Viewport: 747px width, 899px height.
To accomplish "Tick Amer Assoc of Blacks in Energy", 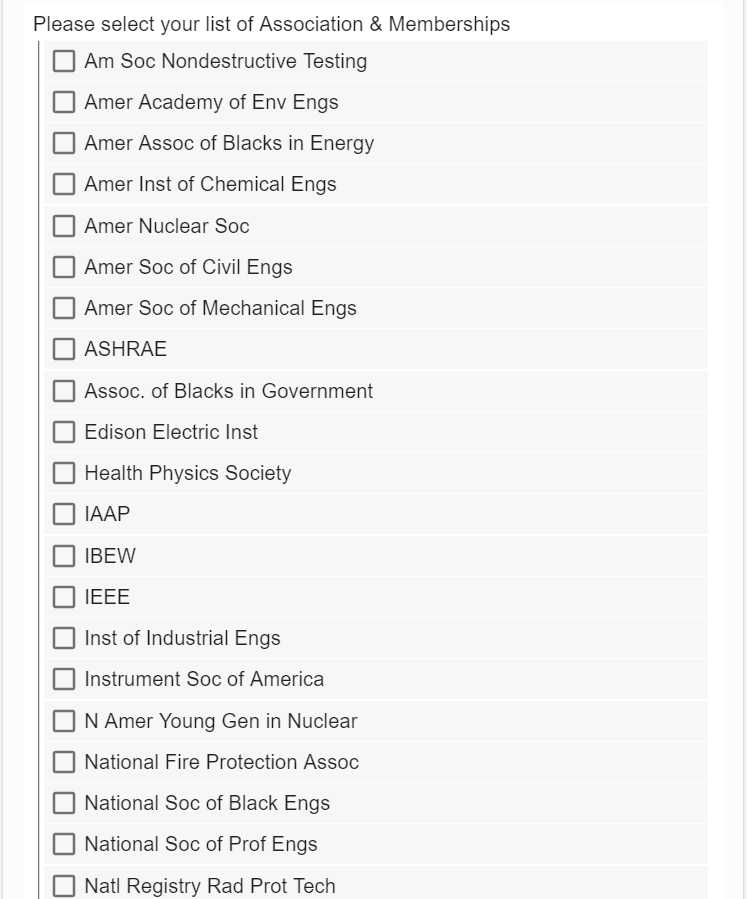I will pyautogui.click(x=64, y=143).
